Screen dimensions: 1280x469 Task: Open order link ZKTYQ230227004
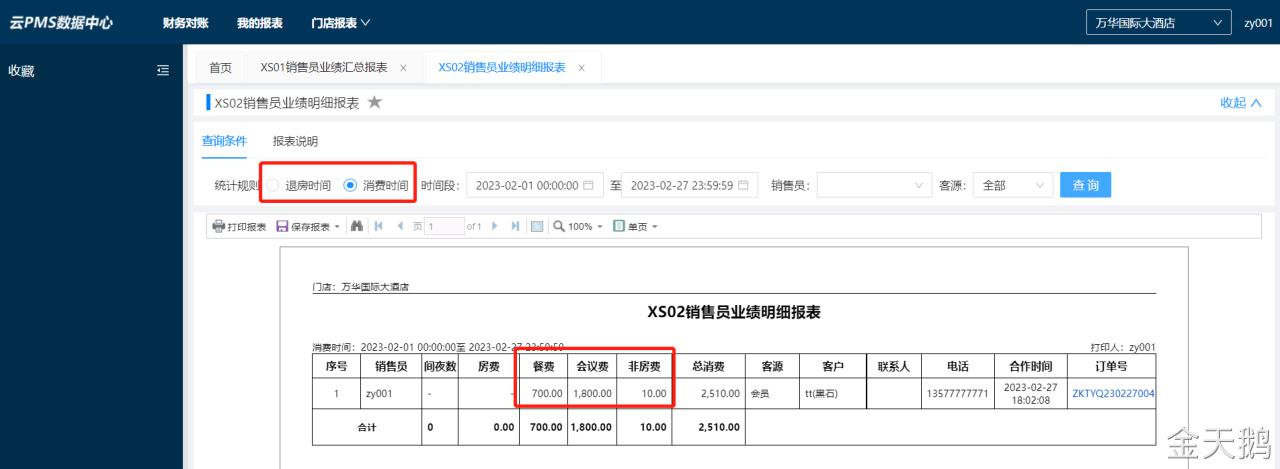click(1113, 394)
